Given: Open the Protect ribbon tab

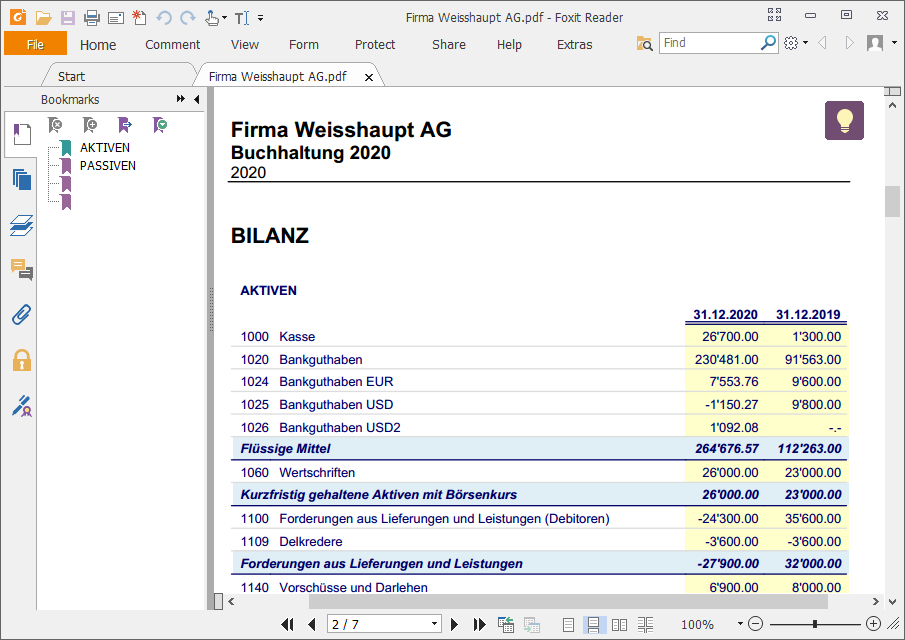Looking at the screenshot, I should tap(375, 44).
